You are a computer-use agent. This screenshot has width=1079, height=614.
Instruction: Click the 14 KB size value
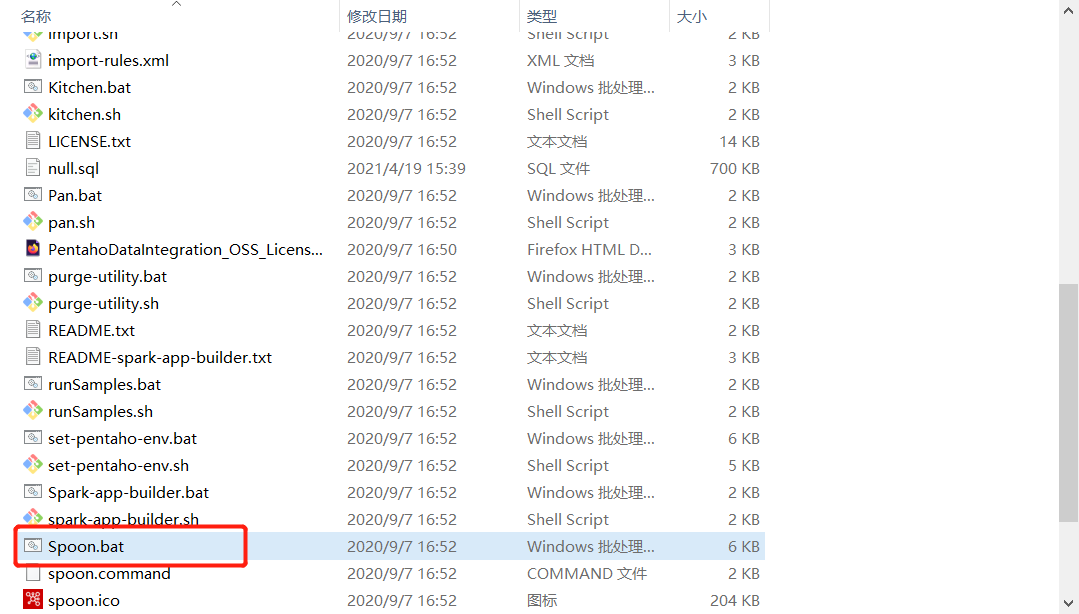point(739,141)
